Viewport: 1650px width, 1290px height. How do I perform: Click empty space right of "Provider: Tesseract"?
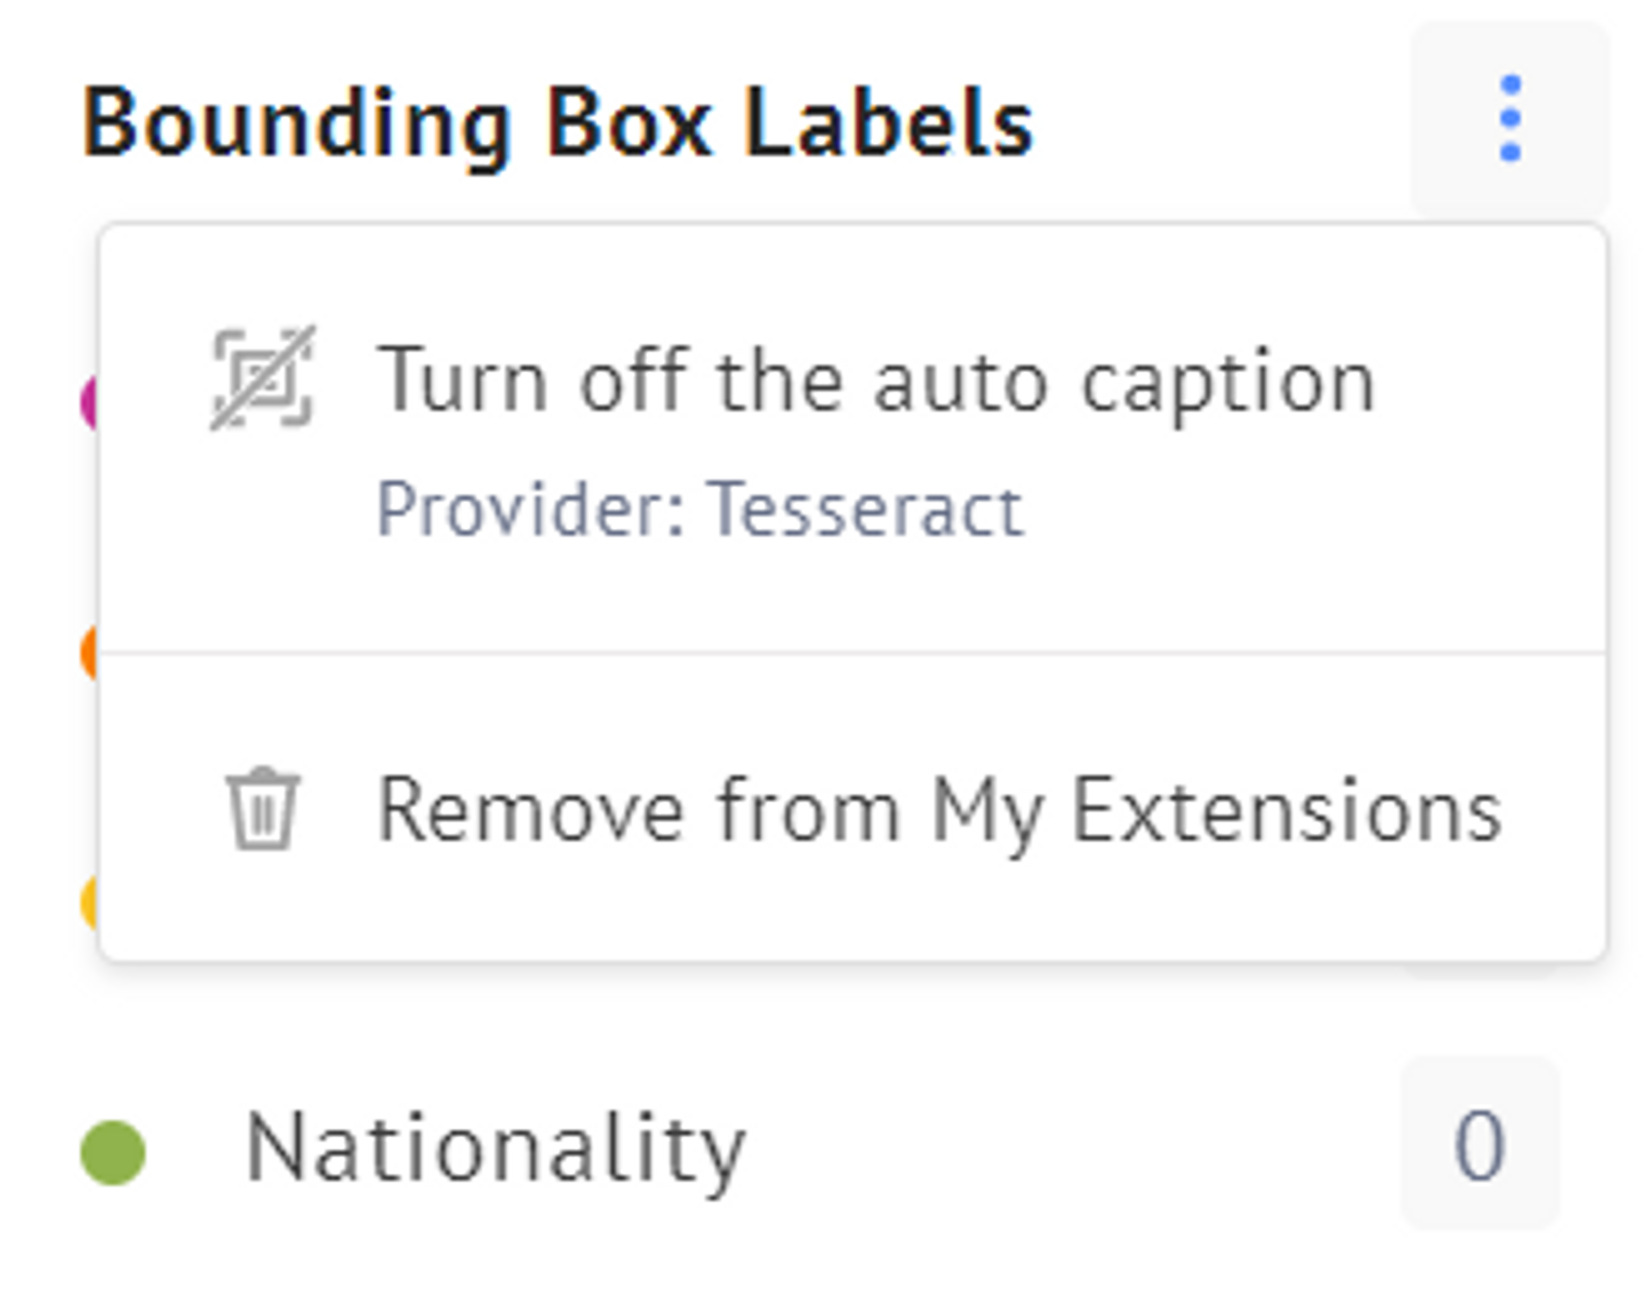pos(1300,510)
